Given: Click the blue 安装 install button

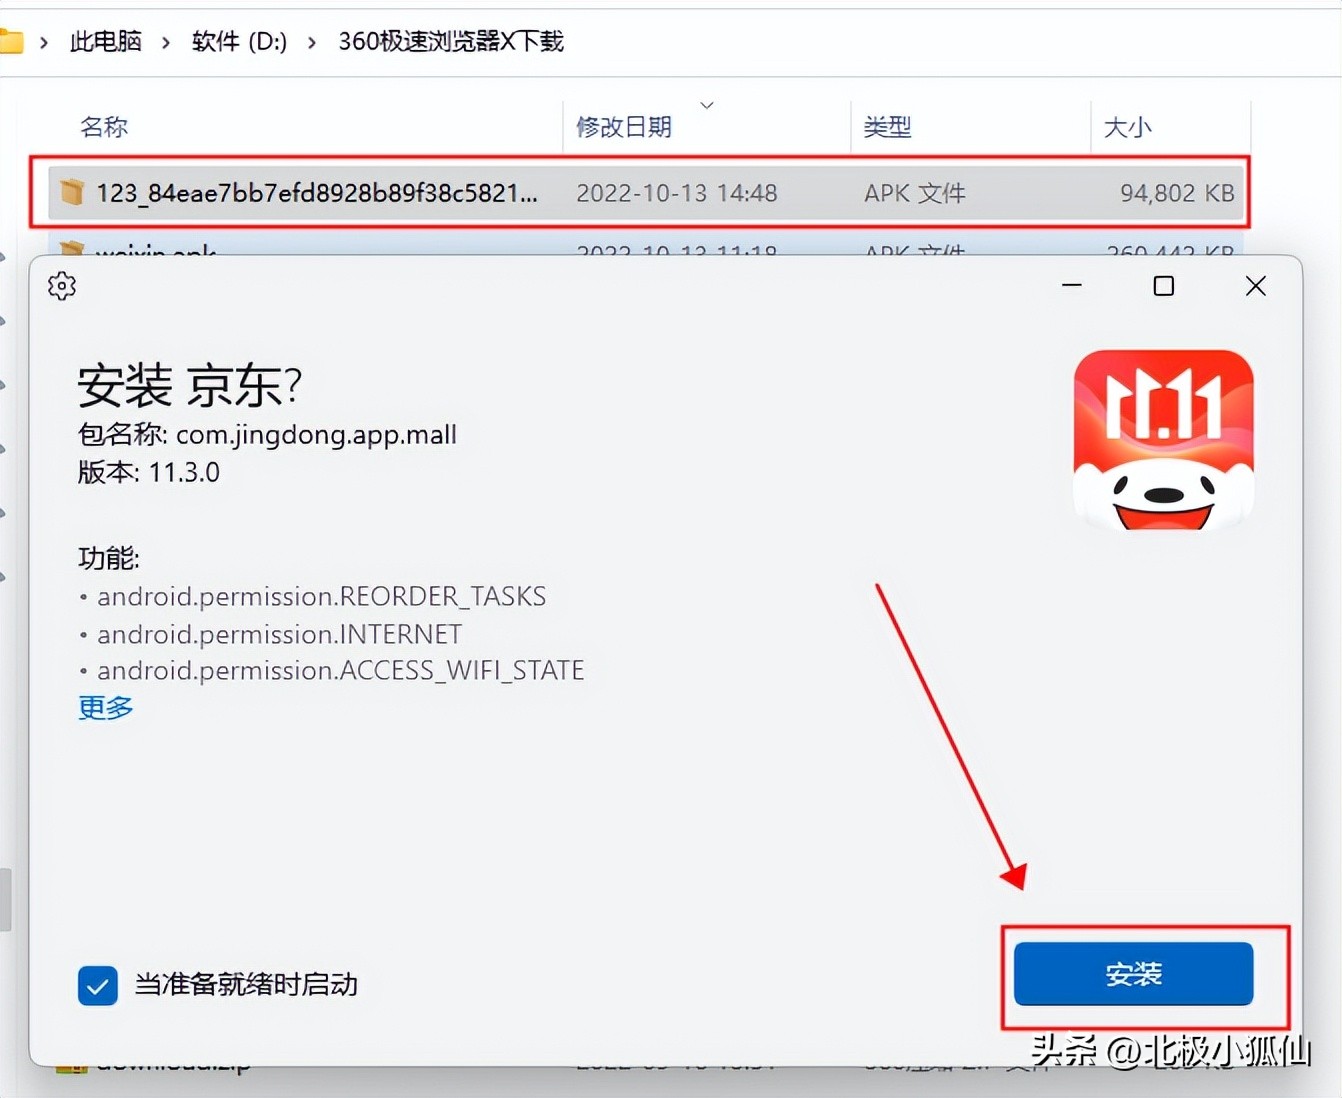Looking at the screenshot, I should point(1133,974).
